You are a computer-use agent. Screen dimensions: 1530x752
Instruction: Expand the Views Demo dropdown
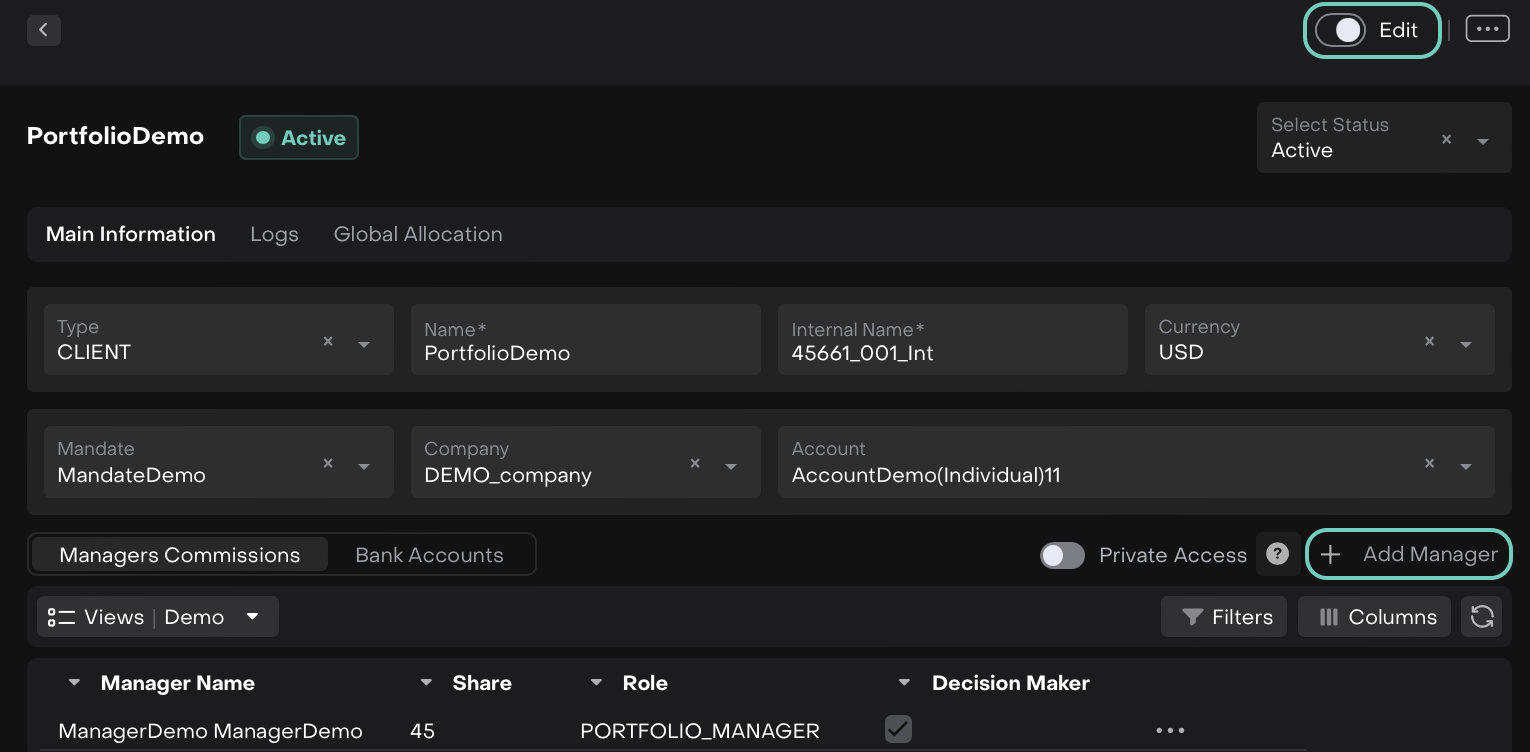[252, 617]
